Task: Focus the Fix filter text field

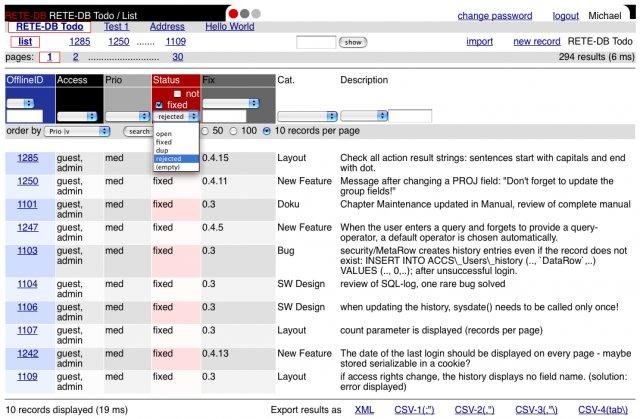Action: click(224, 116)
